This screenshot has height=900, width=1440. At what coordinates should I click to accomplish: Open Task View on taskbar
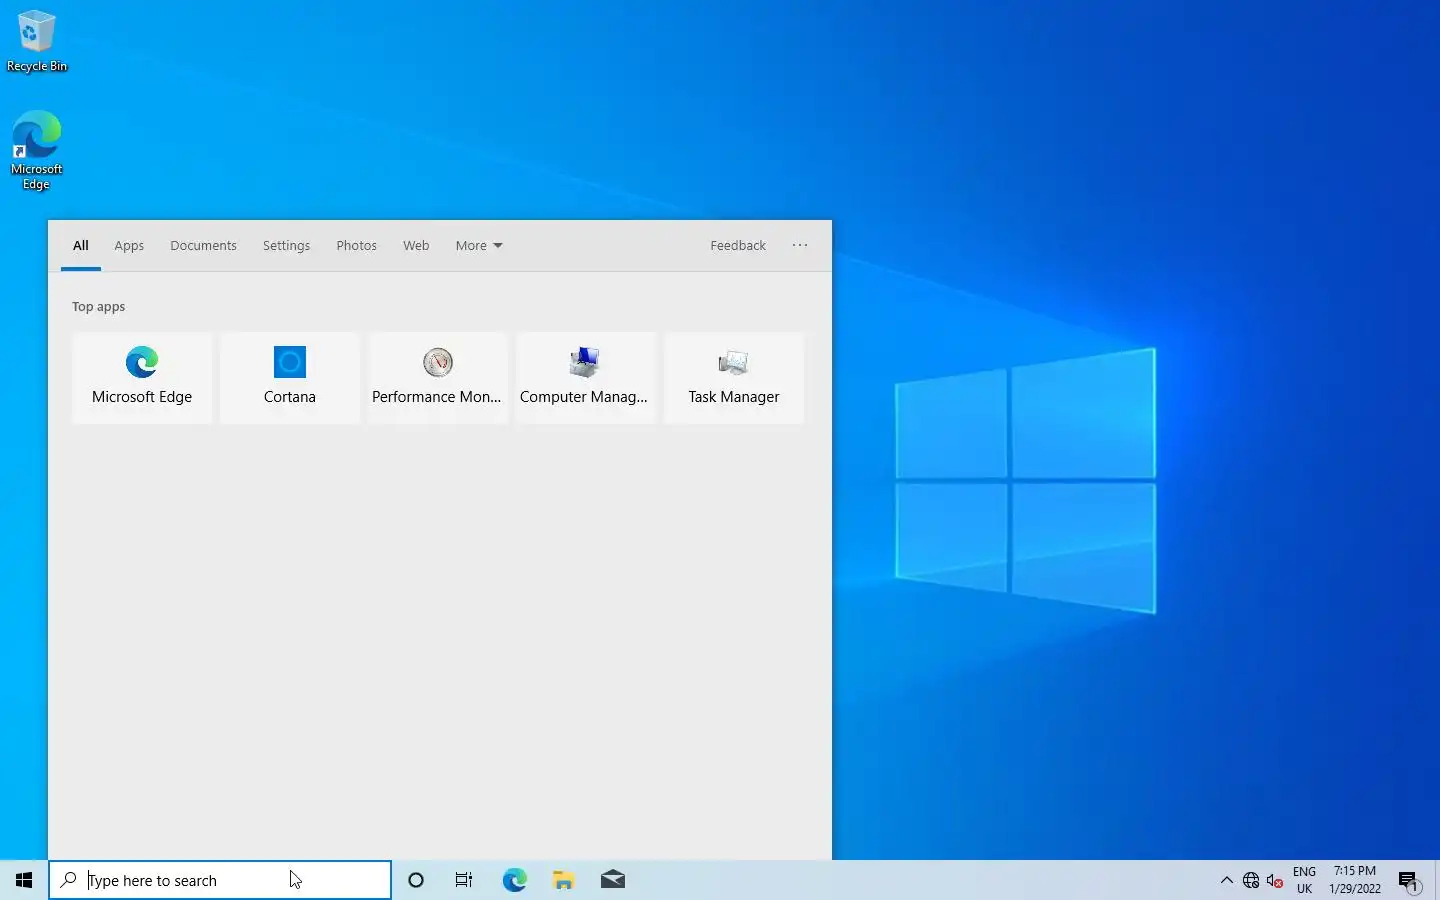[464, 880]
